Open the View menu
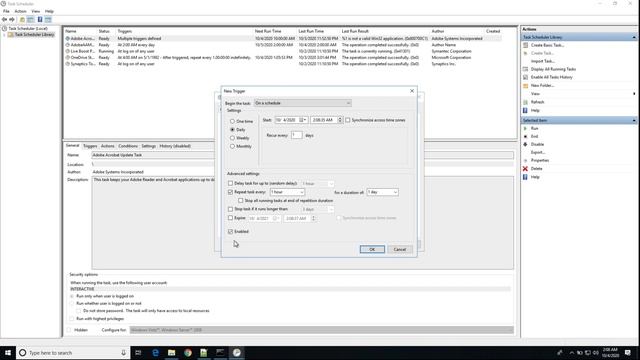 (x=36, y=11)
